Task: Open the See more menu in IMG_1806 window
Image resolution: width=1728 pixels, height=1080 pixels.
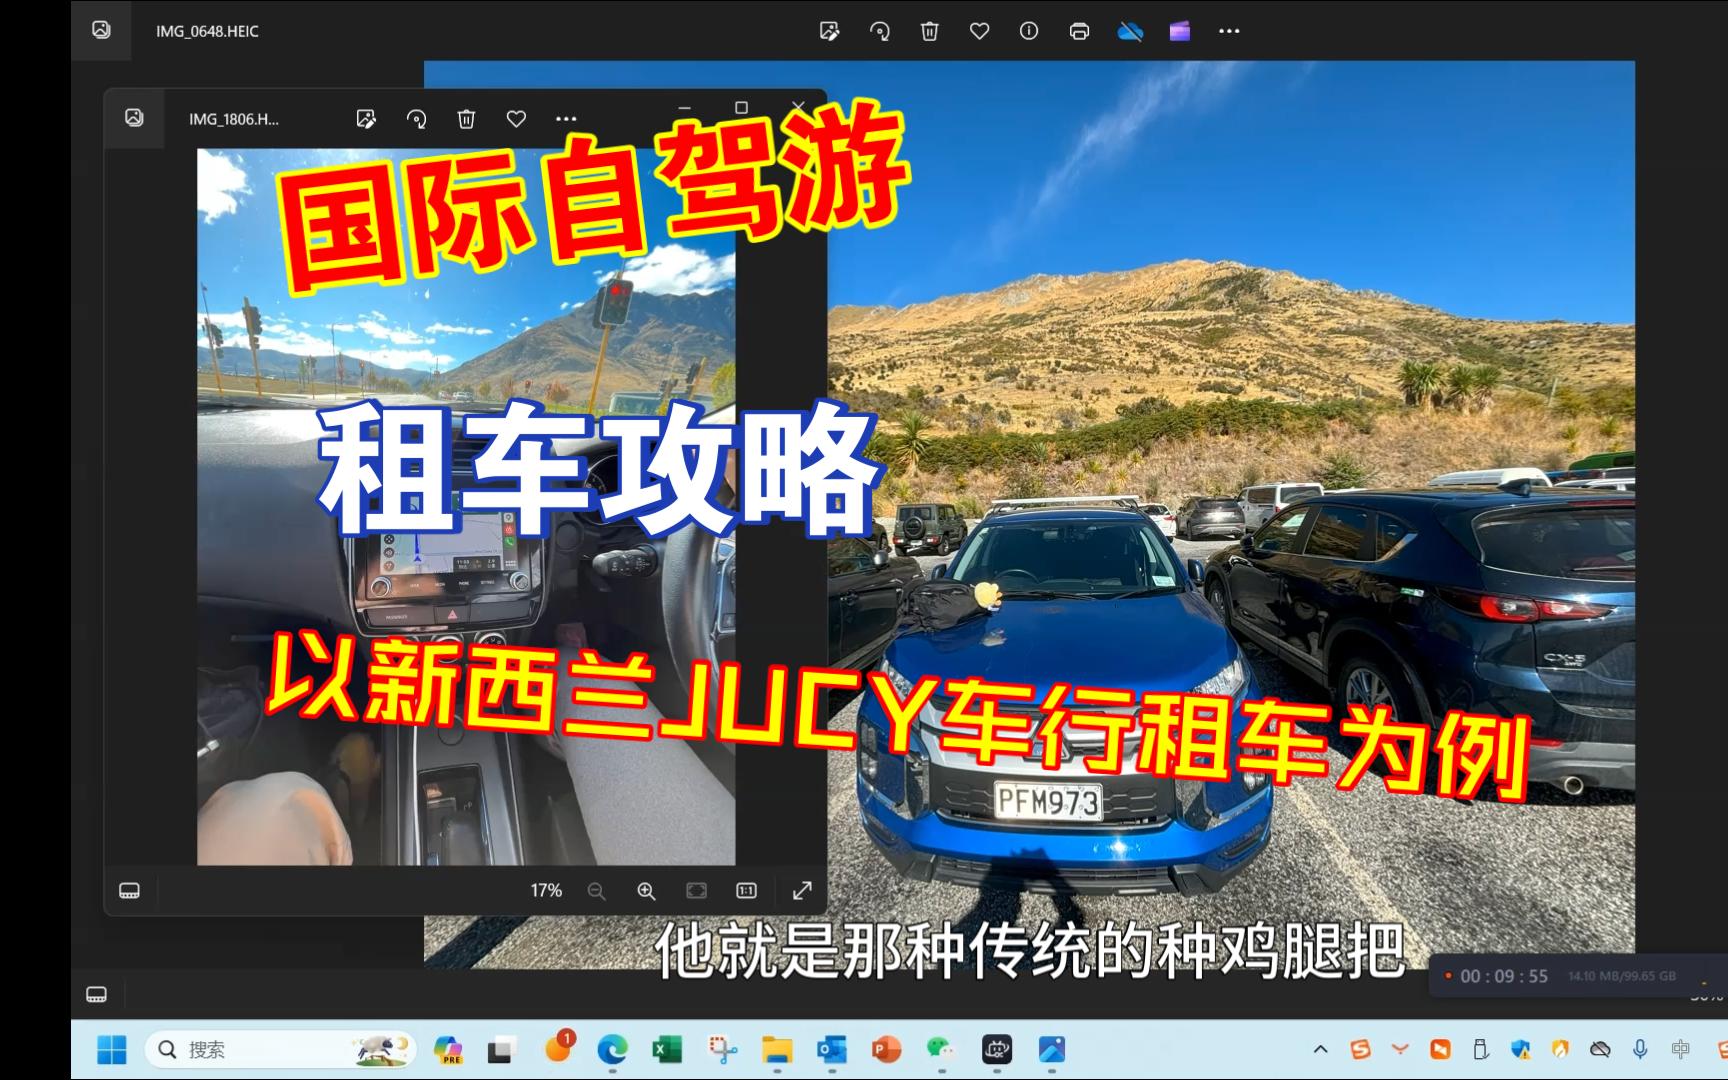Action: pyautogui.click(x=566, y=119)
